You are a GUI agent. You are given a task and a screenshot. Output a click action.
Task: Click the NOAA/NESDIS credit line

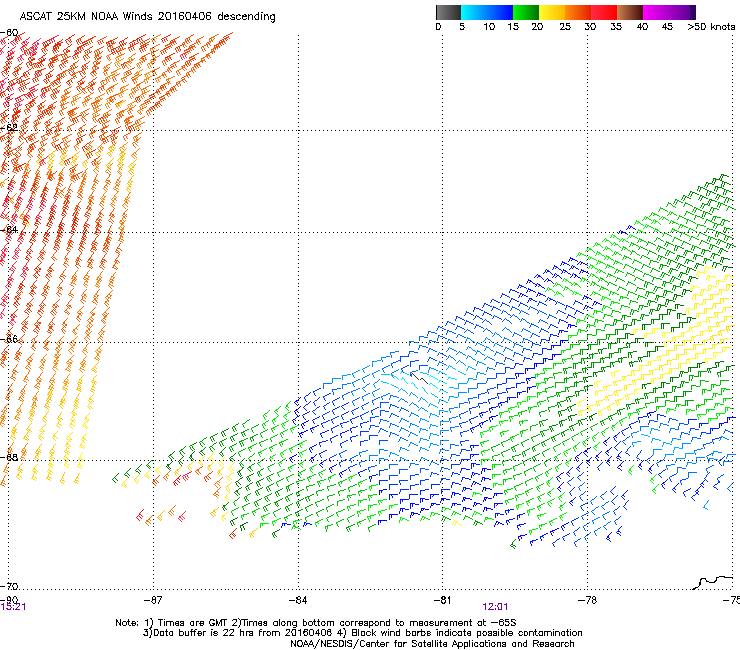[x=432, y=644]
